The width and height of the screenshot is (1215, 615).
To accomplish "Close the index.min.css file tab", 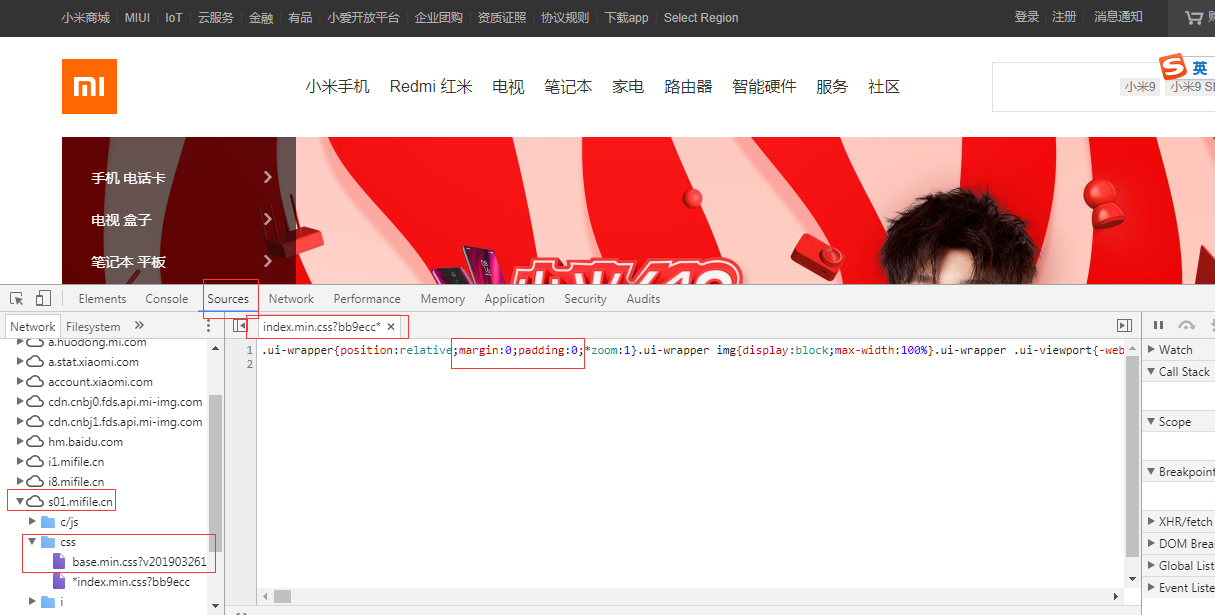I will pyautogui.click(x=391, y=326).
